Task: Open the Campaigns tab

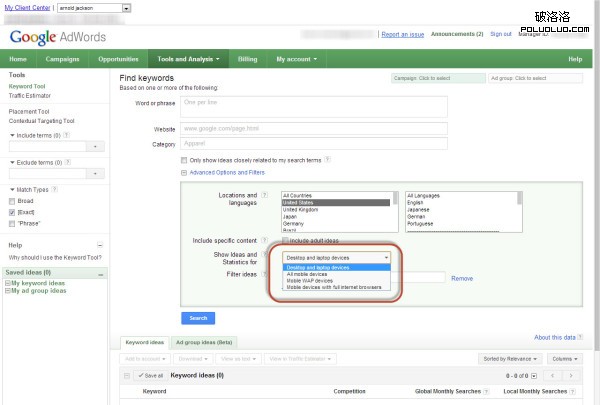Action: coord(62,59)
